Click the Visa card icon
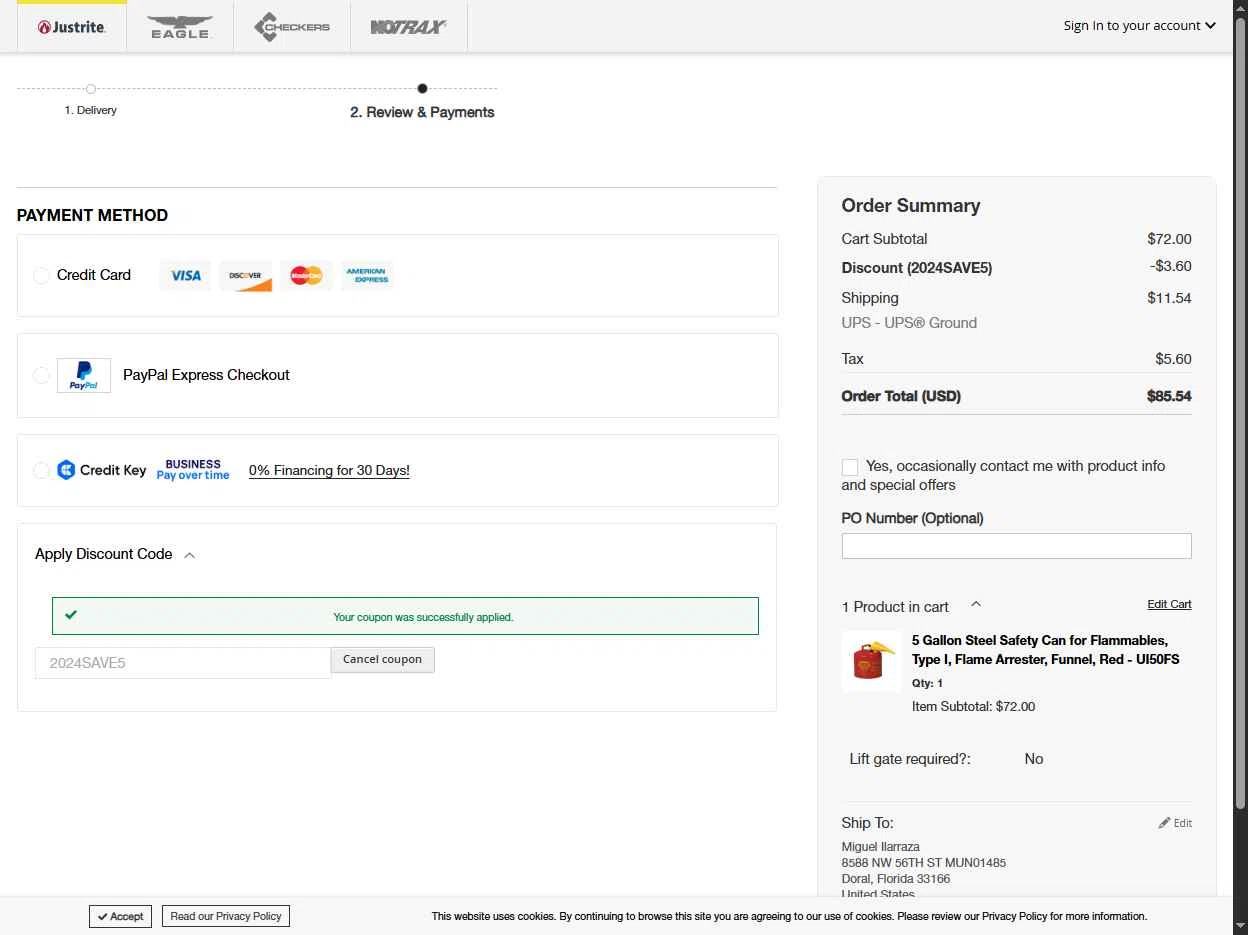 click(185, 275)
